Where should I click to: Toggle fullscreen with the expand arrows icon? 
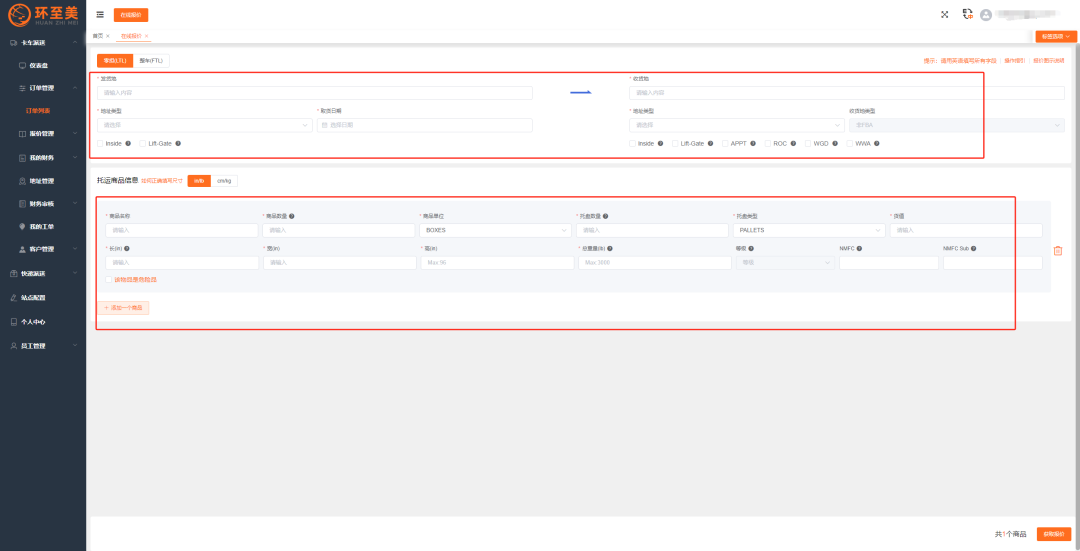click(x=945, y=14)
